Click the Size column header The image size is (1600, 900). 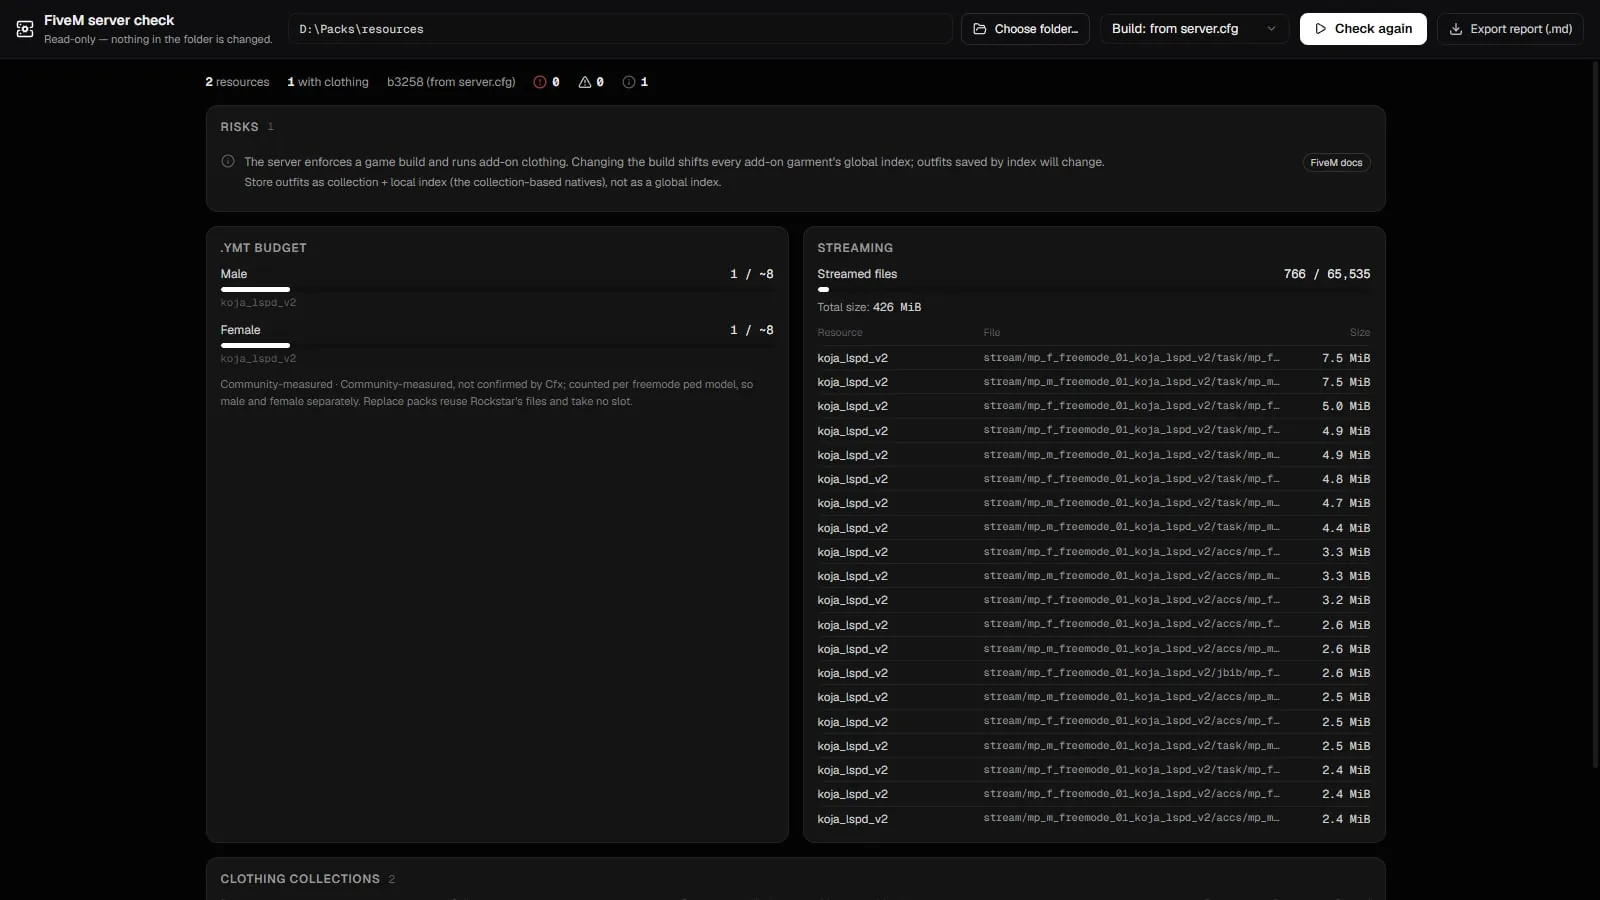point(1360,332)
